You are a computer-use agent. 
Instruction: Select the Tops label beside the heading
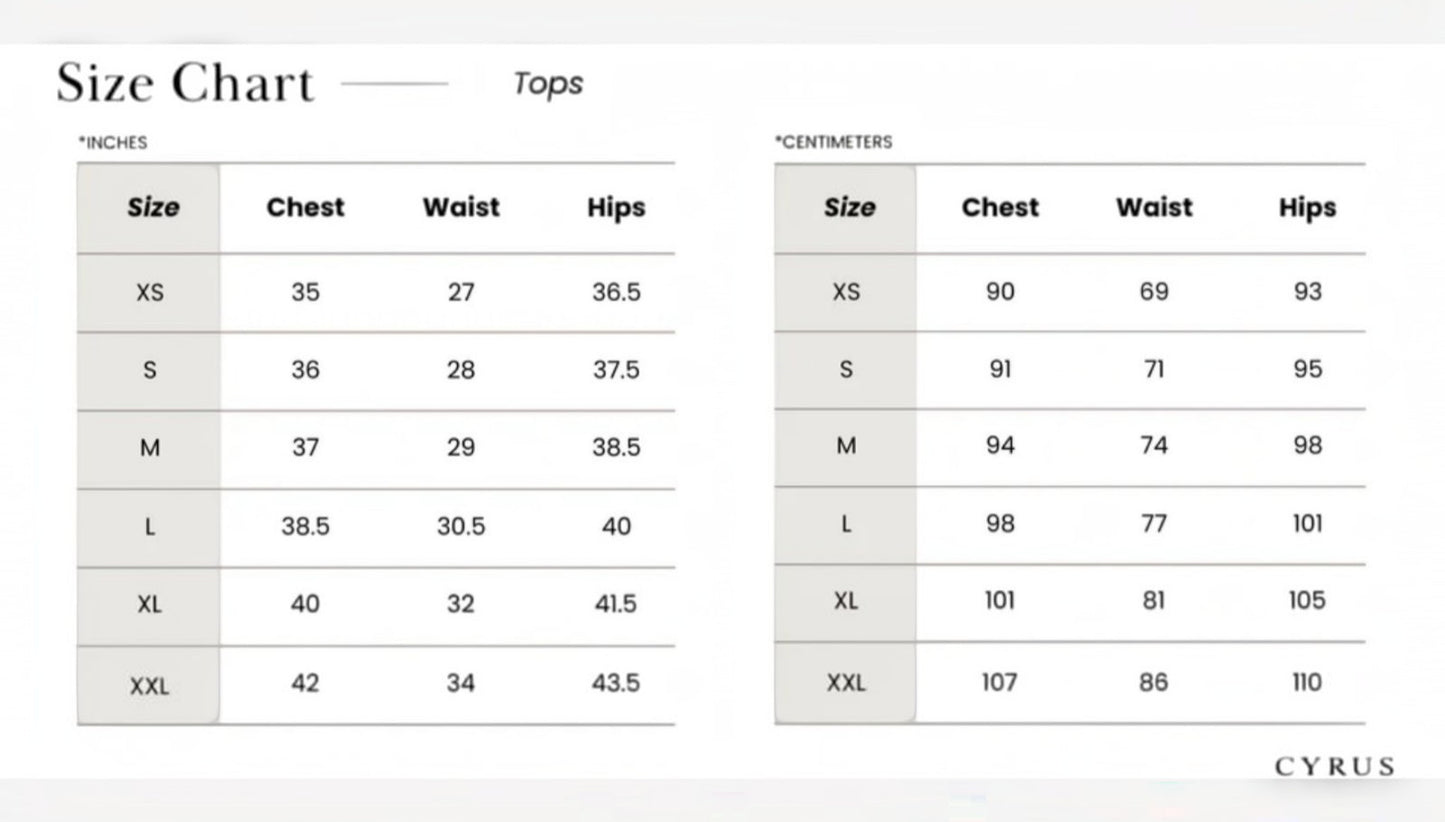point(548,84)
